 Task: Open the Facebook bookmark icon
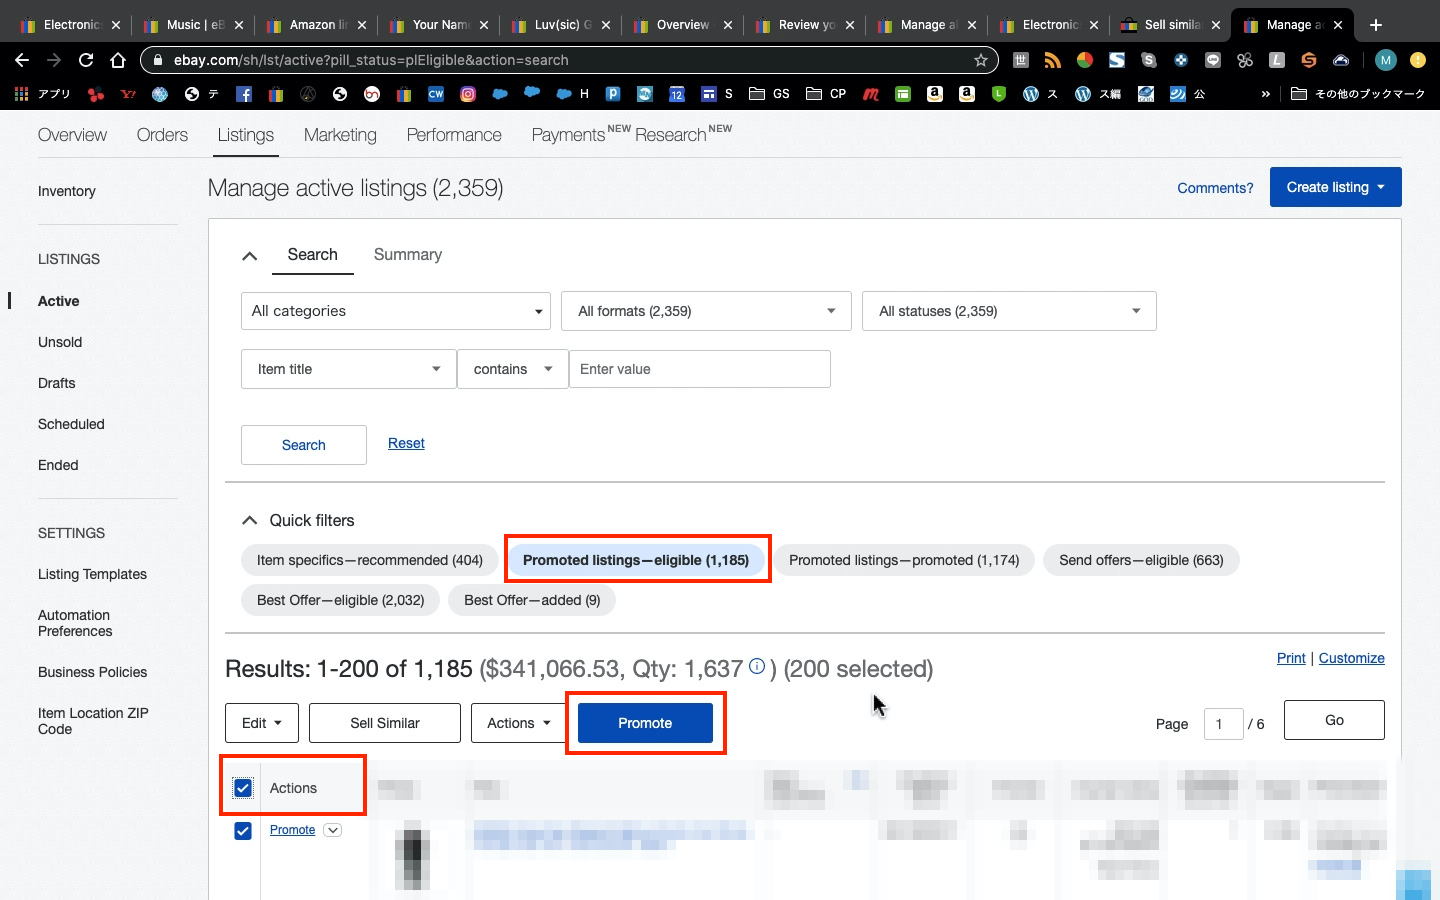coord(243,94)
